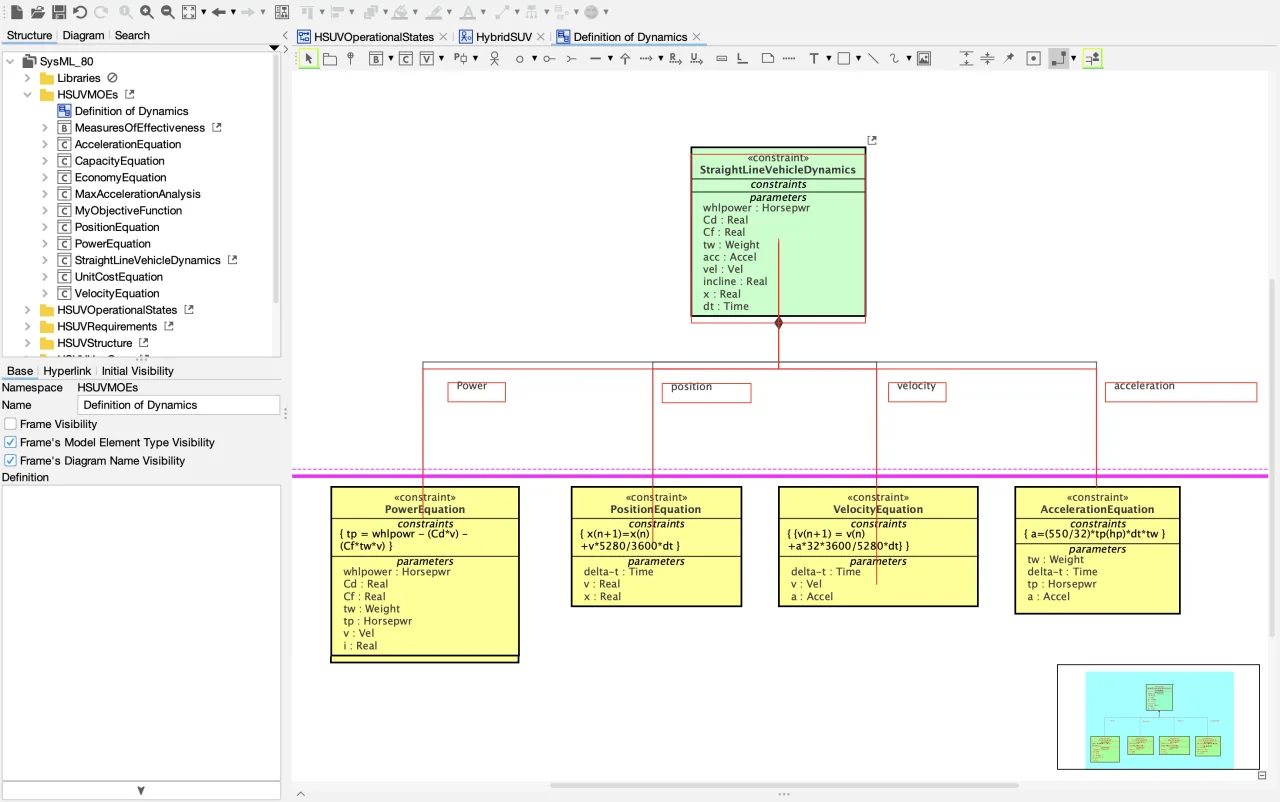Click the Zoom In magnifier
Viewport: 1280px width, 802px height.
click(x=147, y=12)
